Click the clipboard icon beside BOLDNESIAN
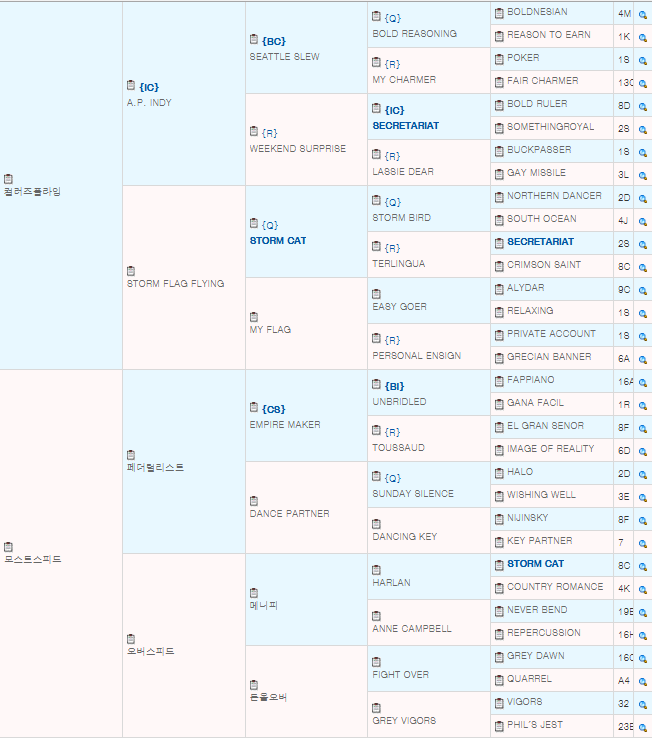Screen dimensions: 652x738 tap(499, 14)
